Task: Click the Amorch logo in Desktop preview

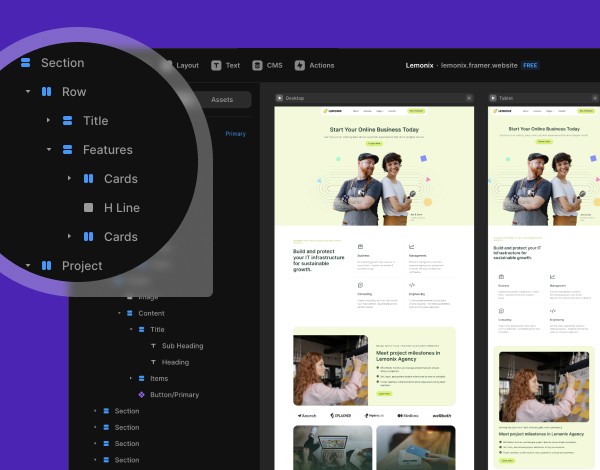Action: tap(307, 416)
